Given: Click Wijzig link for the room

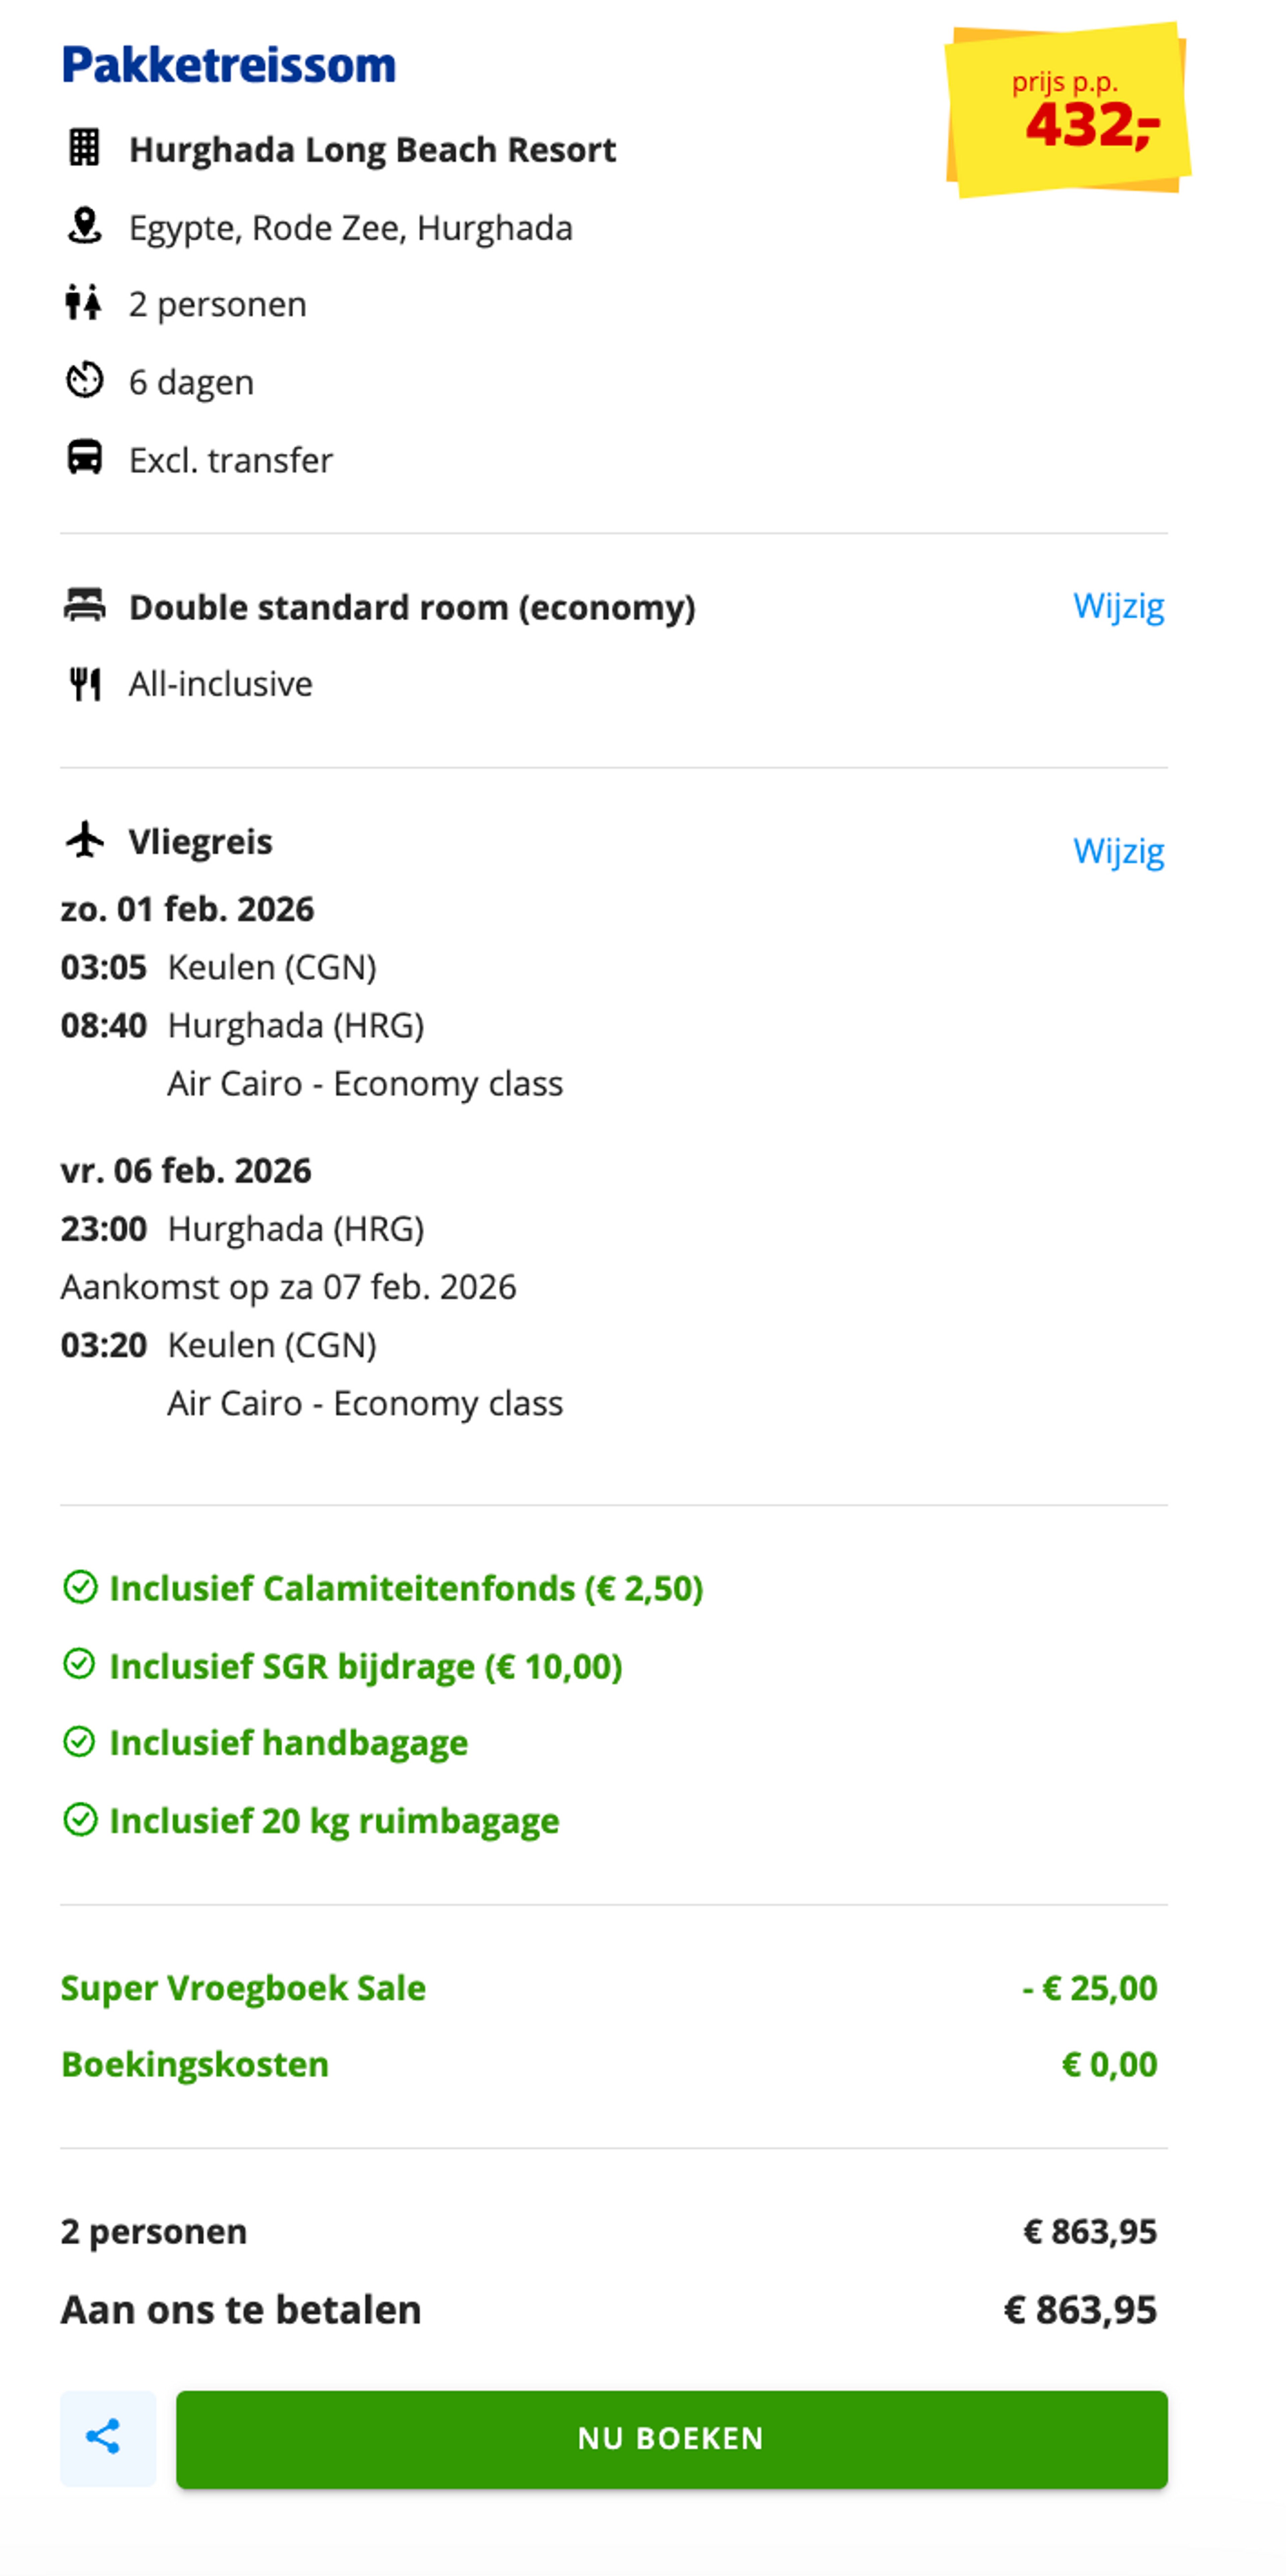Looking at the screenshot, I should 1118,606.
